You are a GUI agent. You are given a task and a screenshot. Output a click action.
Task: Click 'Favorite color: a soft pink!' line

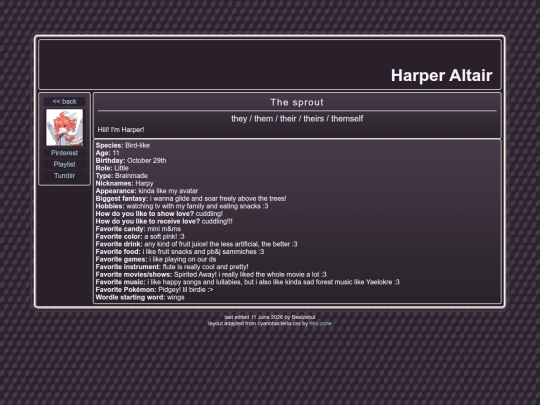[x=140, y=237]
